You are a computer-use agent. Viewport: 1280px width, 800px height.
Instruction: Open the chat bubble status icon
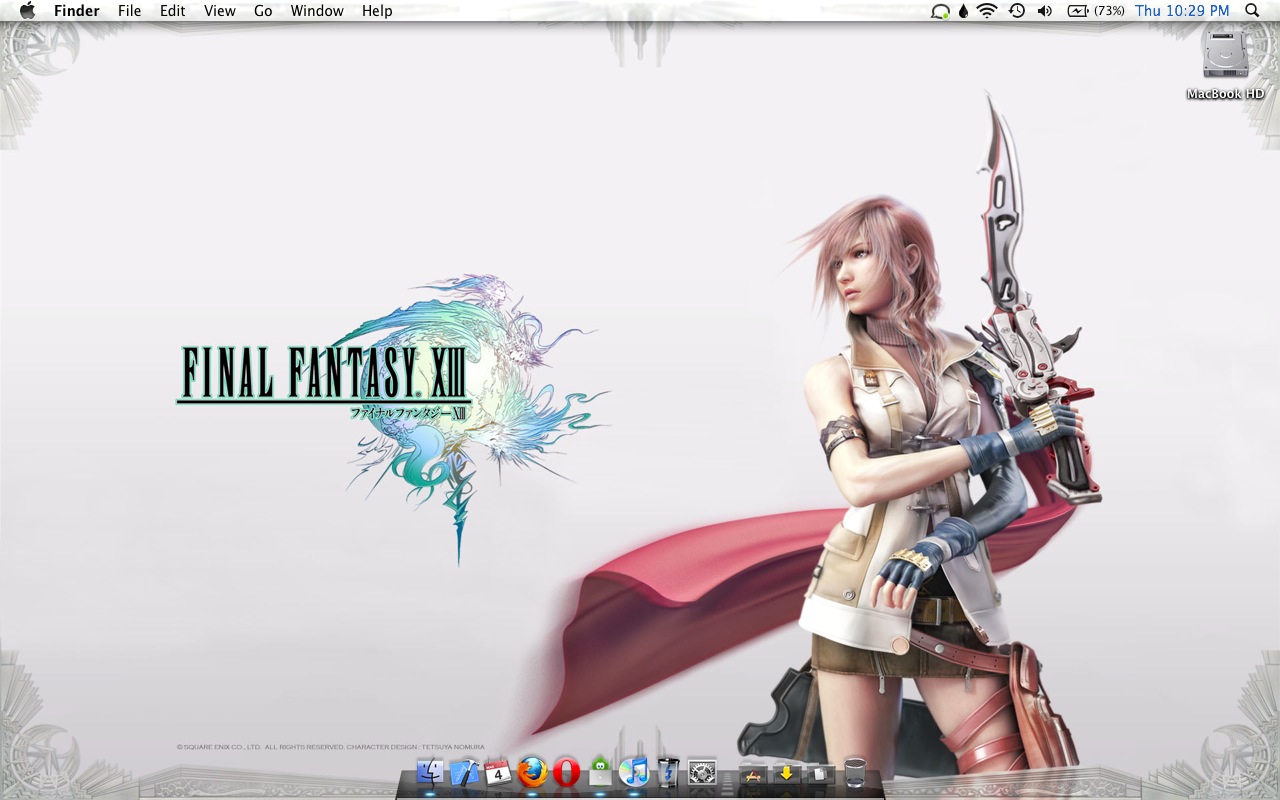[940, 11]
